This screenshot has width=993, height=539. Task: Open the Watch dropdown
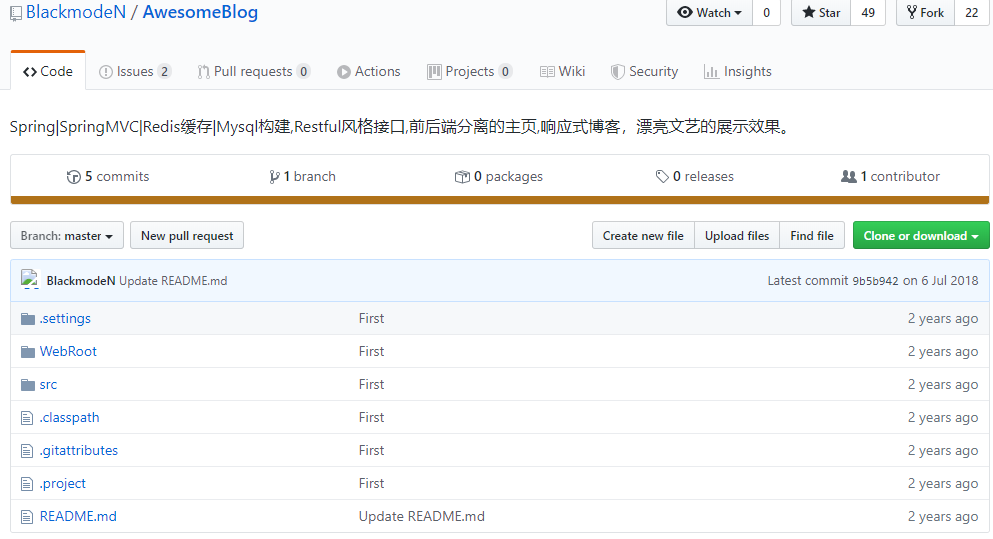point(709,13)
